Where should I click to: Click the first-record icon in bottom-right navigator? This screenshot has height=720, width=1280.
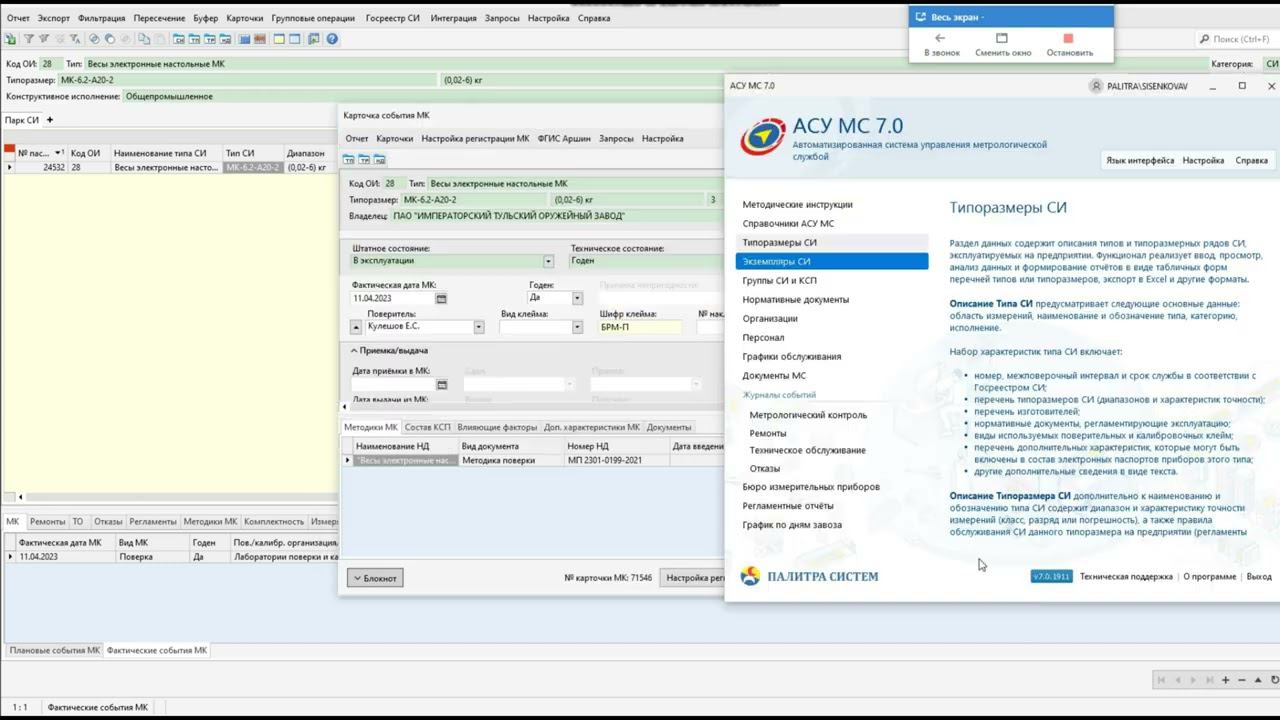pyautogui.click(x=1161, y=680)
